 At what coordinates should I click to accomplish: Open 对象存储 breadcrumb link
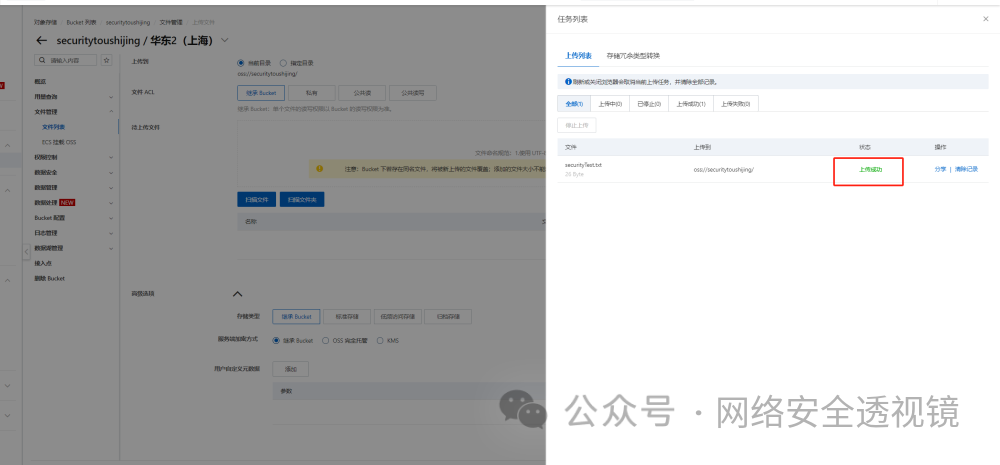click(x=45, y=22)
